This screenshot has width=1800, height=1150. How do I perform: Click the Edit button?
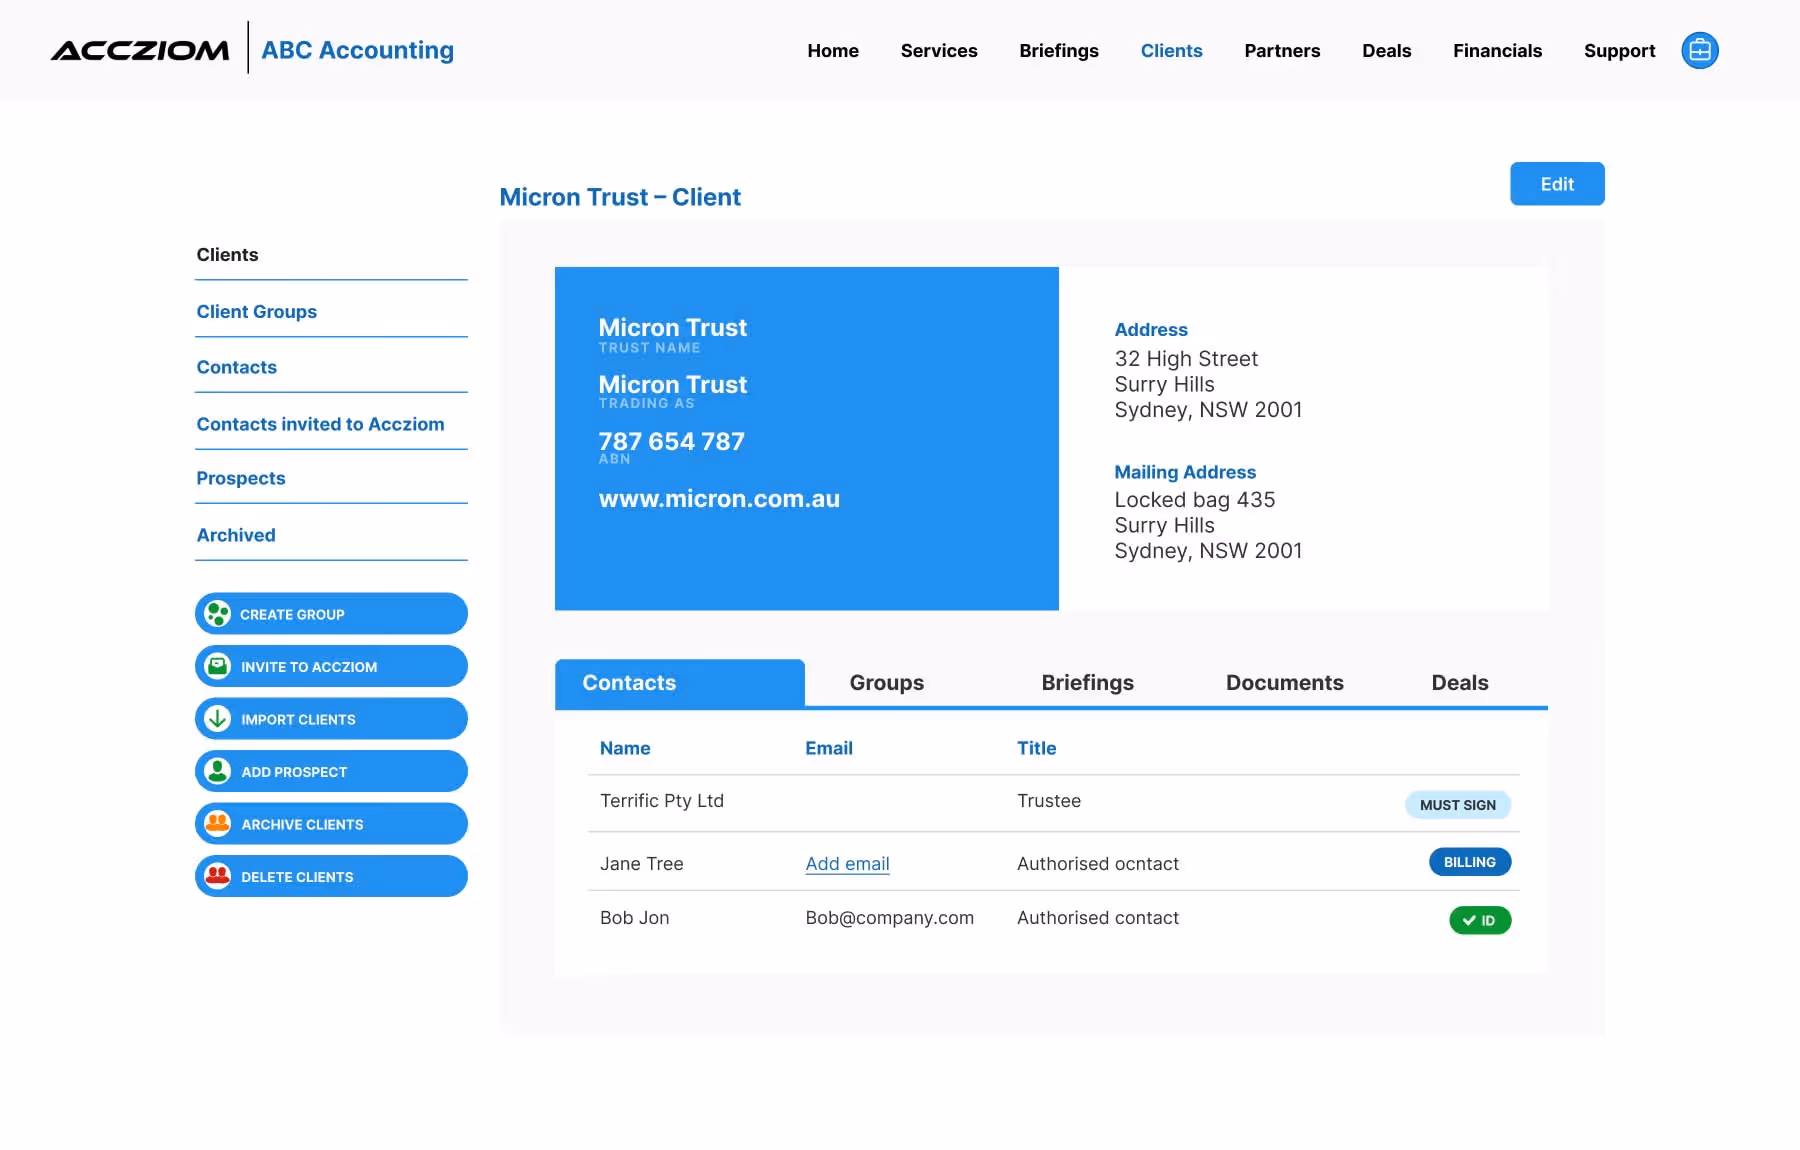(1557, 184)
